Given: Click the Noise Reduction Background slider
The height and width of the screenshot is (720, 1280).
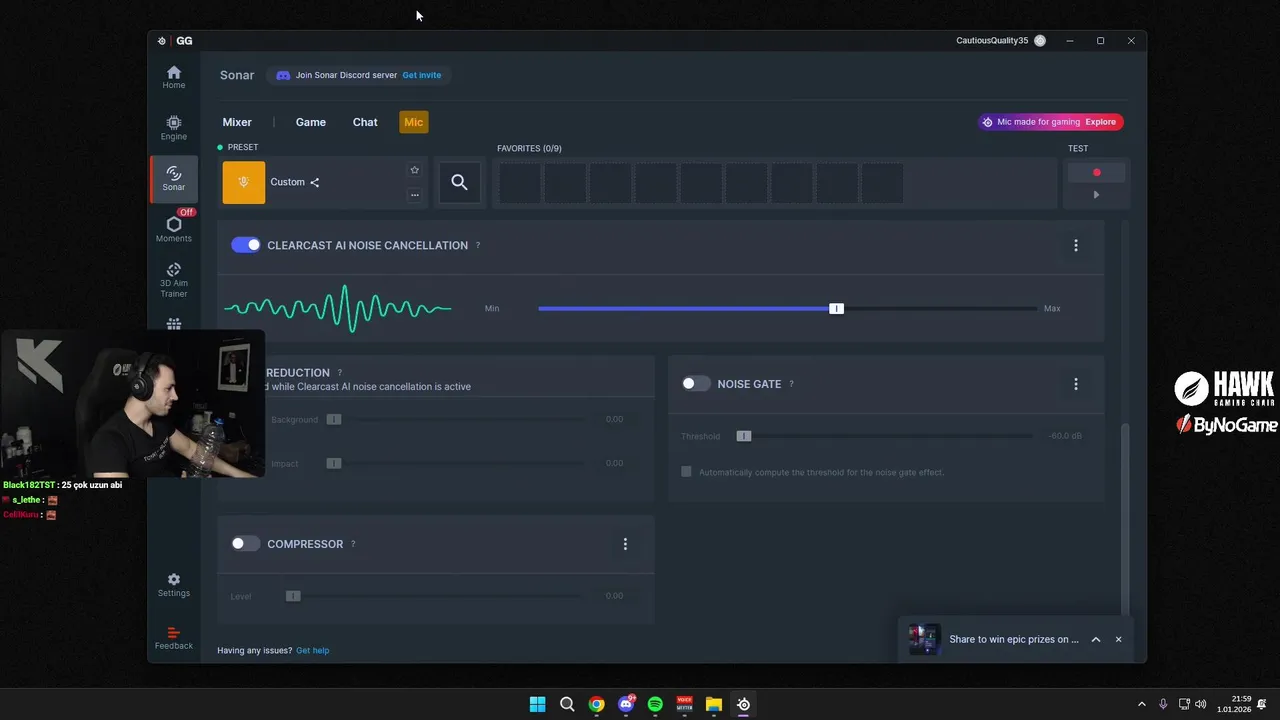Looking at the screenshot, I should (456, 420).
